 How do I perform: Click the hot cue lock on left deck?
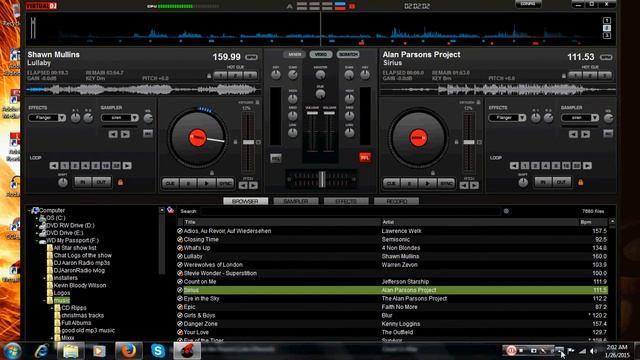[x=209, y=76]
